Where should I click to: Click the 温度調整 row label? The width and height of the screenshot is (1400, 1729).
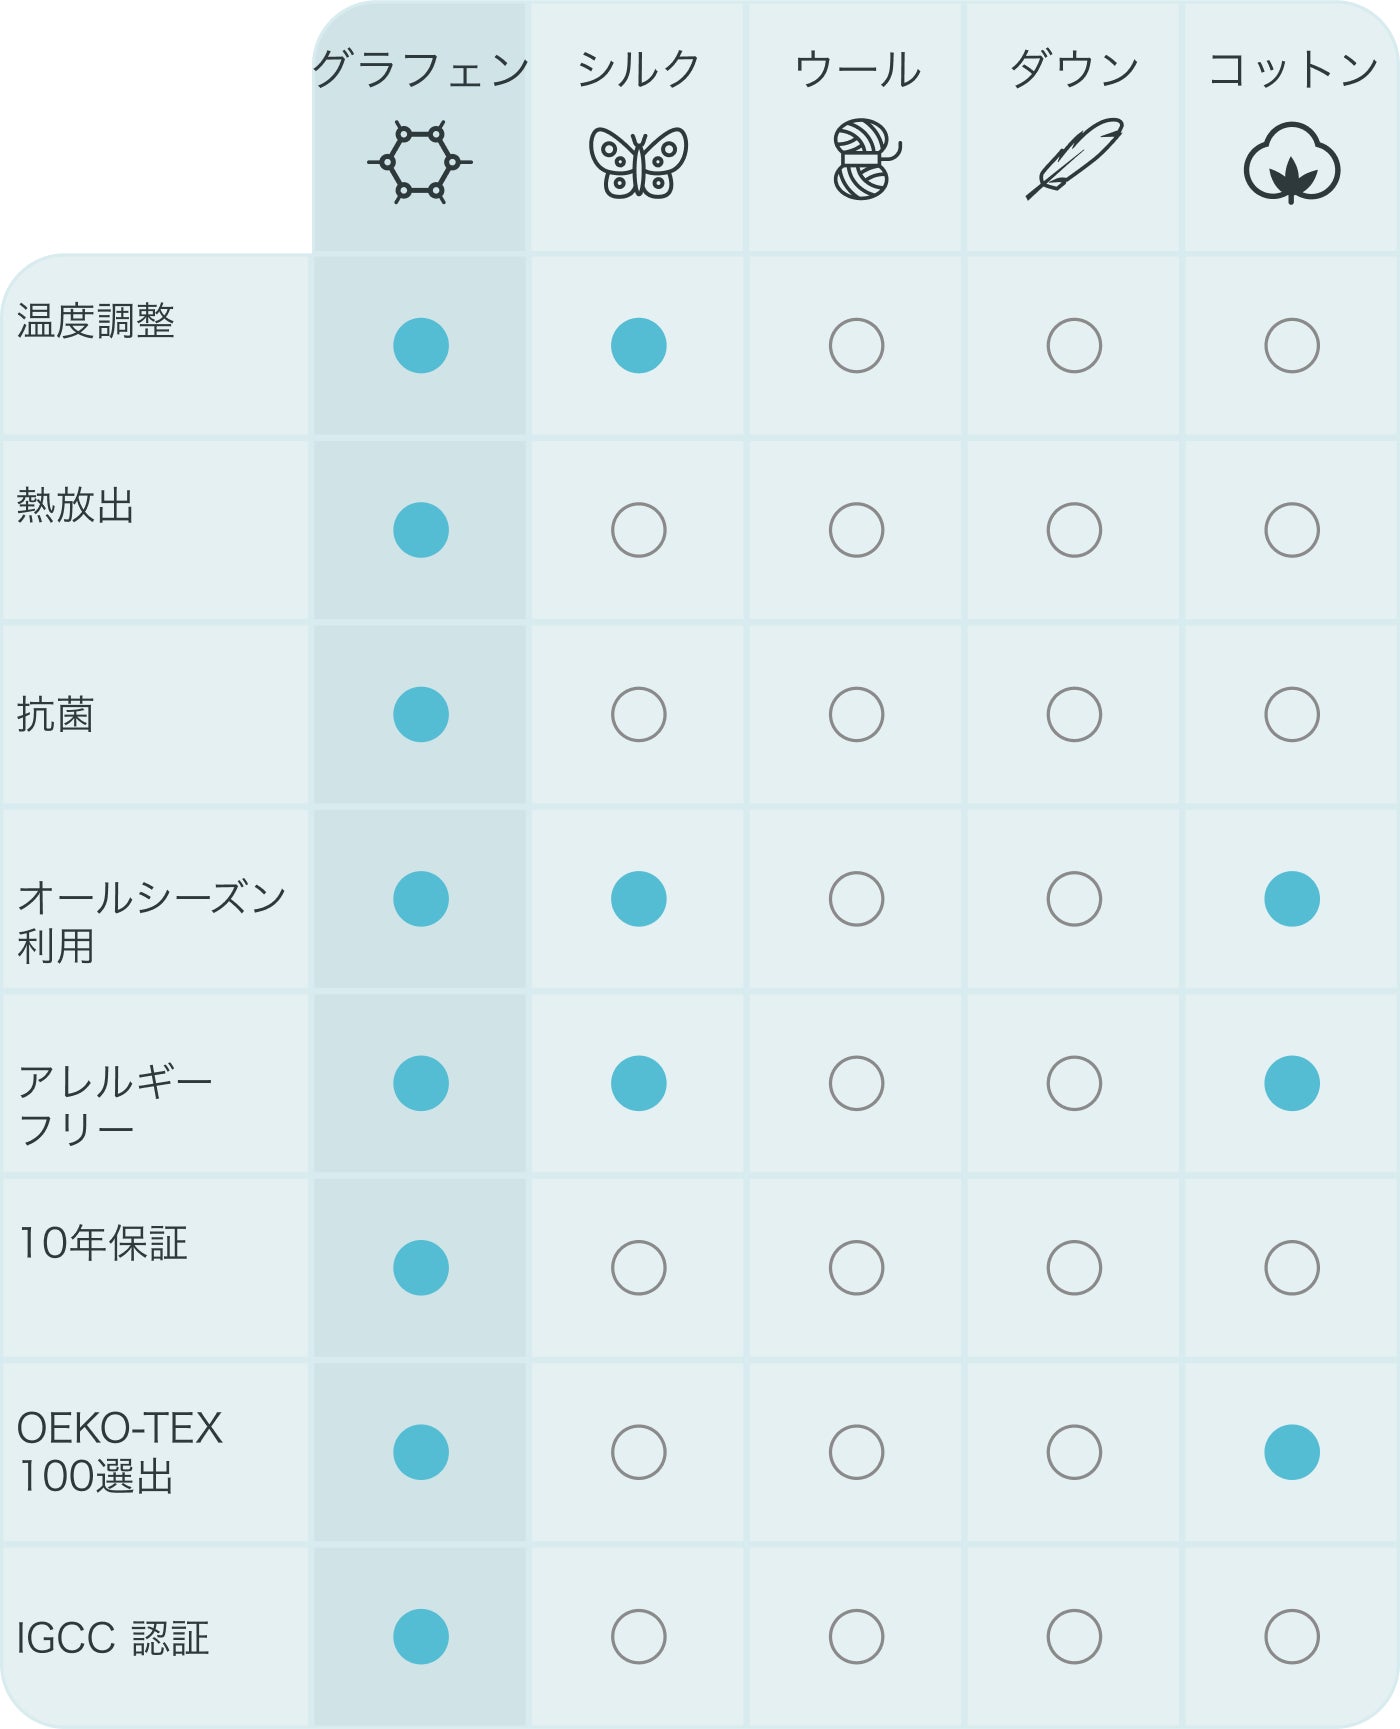96,322
